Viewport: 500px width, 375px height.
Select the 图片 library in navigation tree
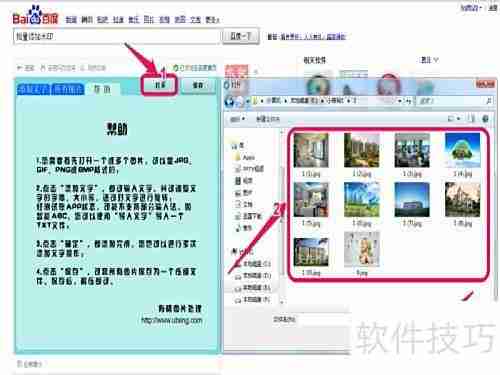coord(244,193)
